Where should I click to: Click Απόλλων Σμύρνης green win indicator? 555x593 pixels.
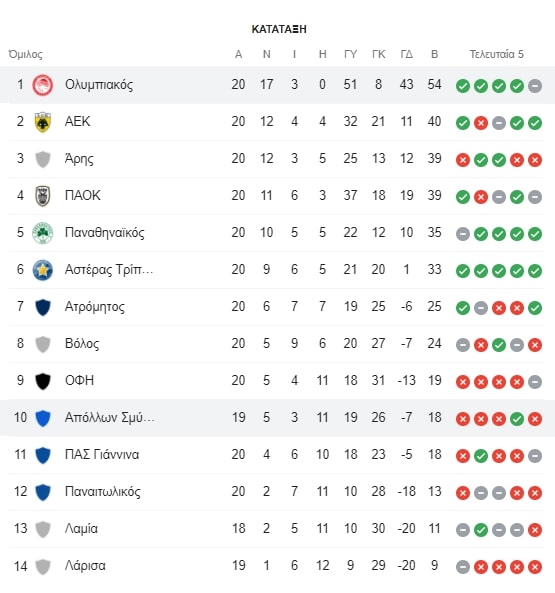pyautogui.click(x=517, y=419)
